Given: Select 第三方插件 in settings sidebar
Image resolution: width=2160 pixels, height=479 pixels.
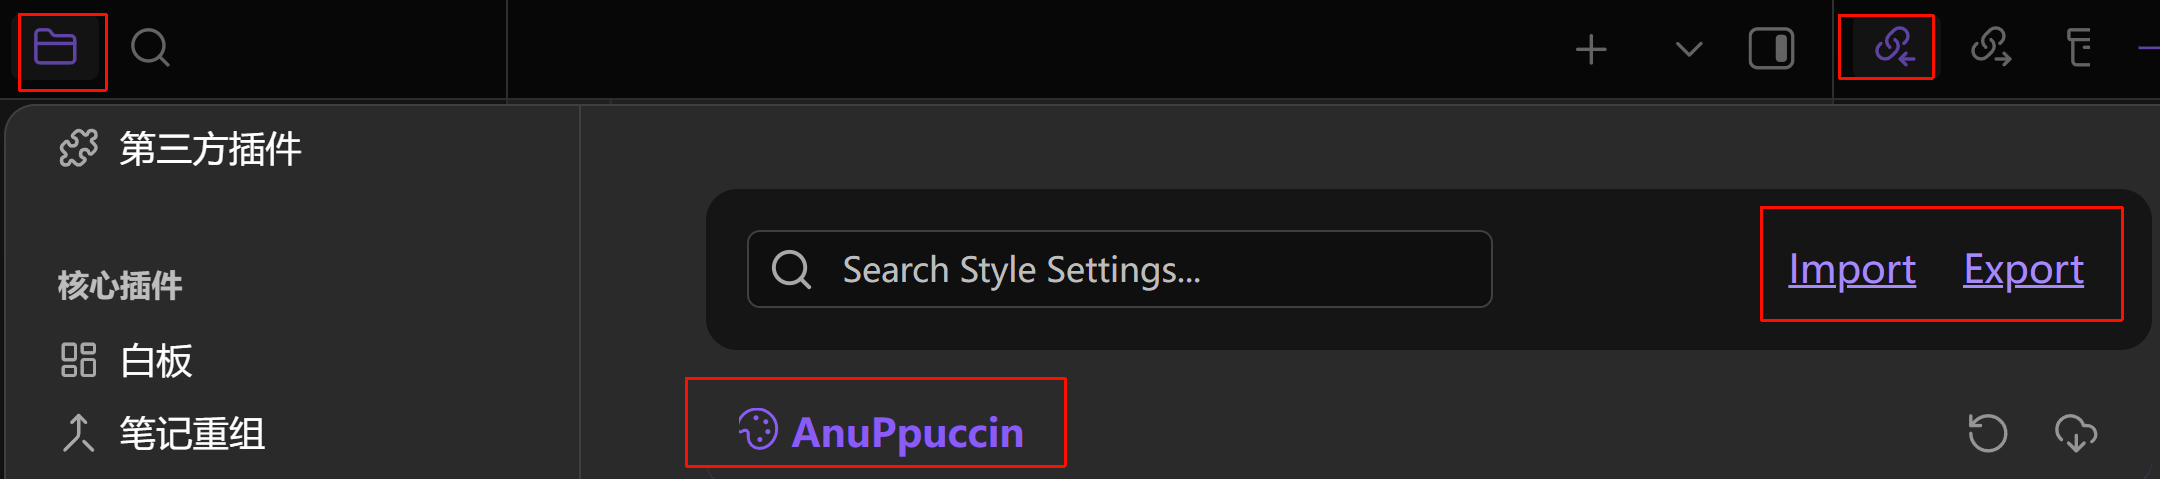Looking at the screenshot, I should coord(210,149).
